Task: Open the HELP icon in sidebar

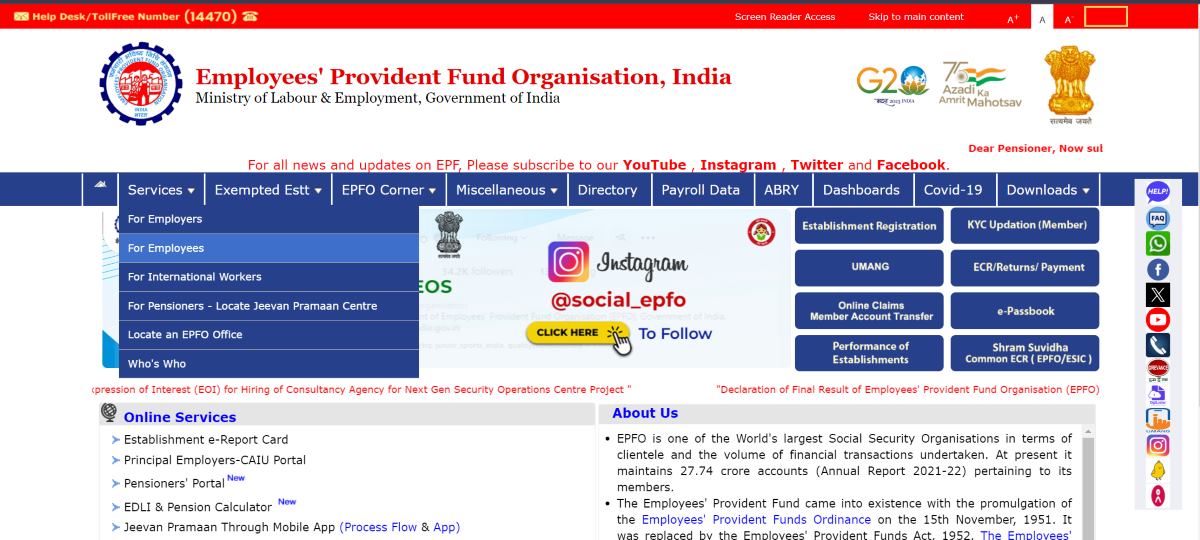Action: 1158,192
